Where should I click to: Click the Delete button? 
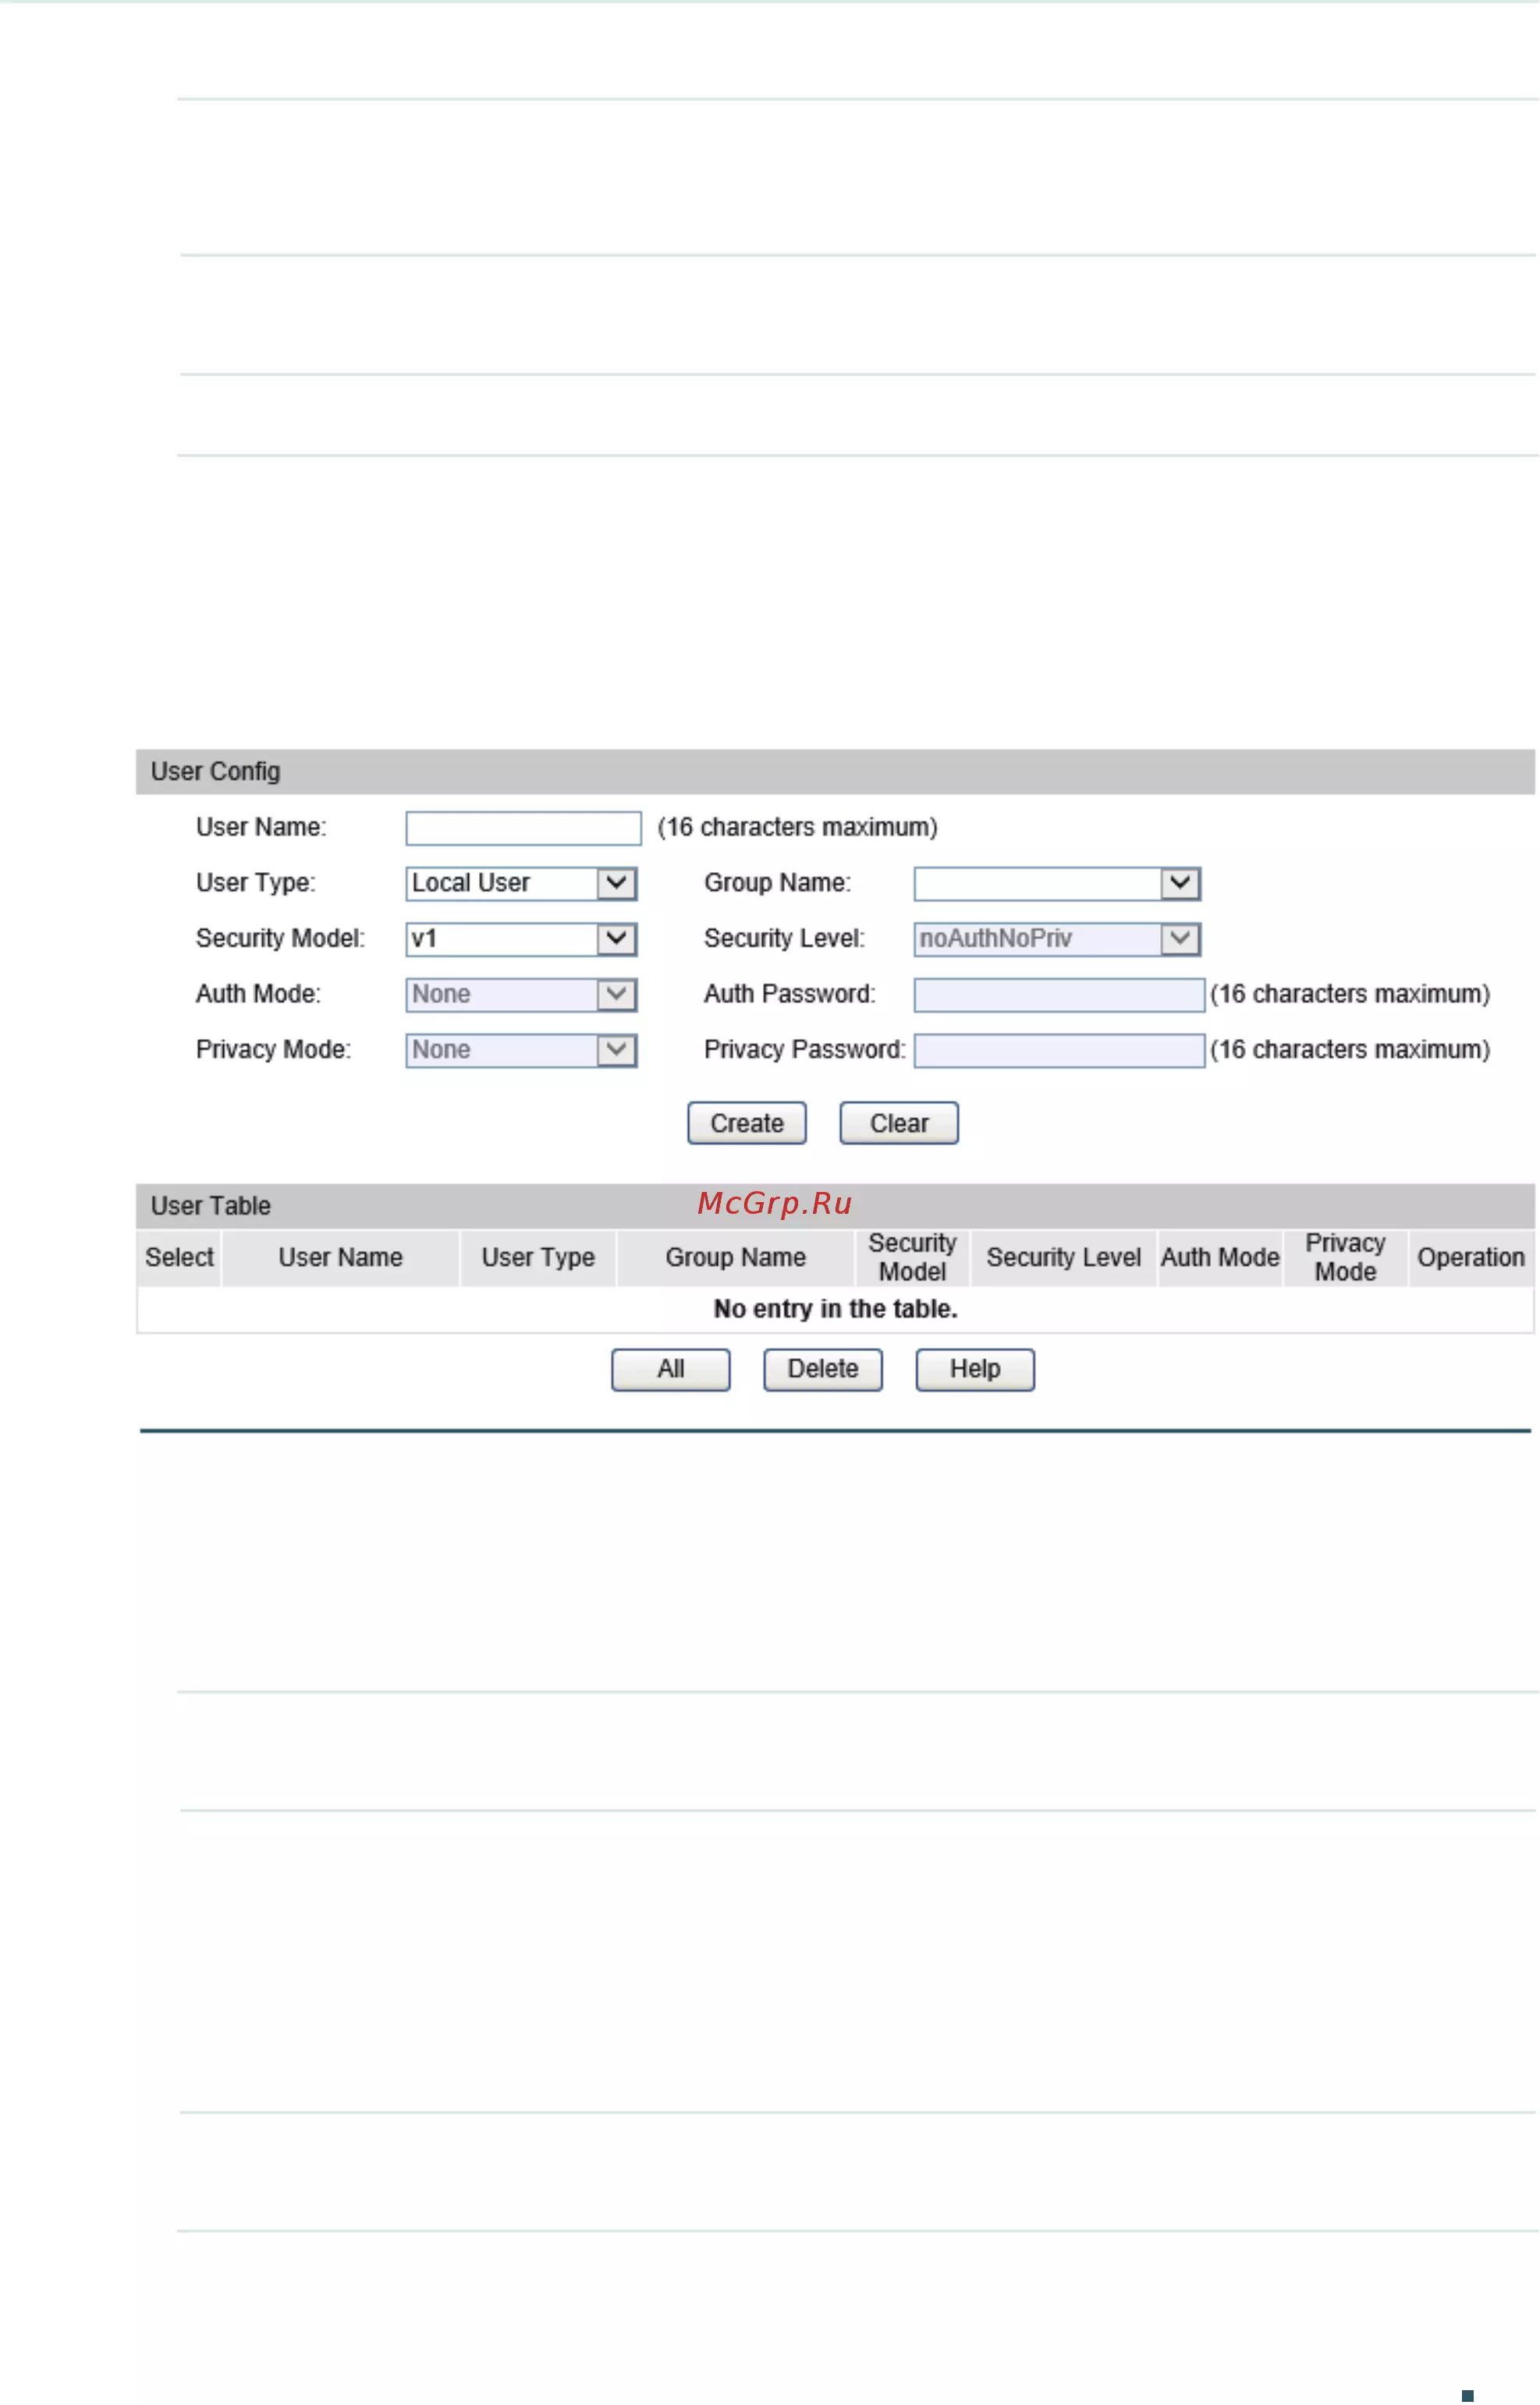(823, 1369)
